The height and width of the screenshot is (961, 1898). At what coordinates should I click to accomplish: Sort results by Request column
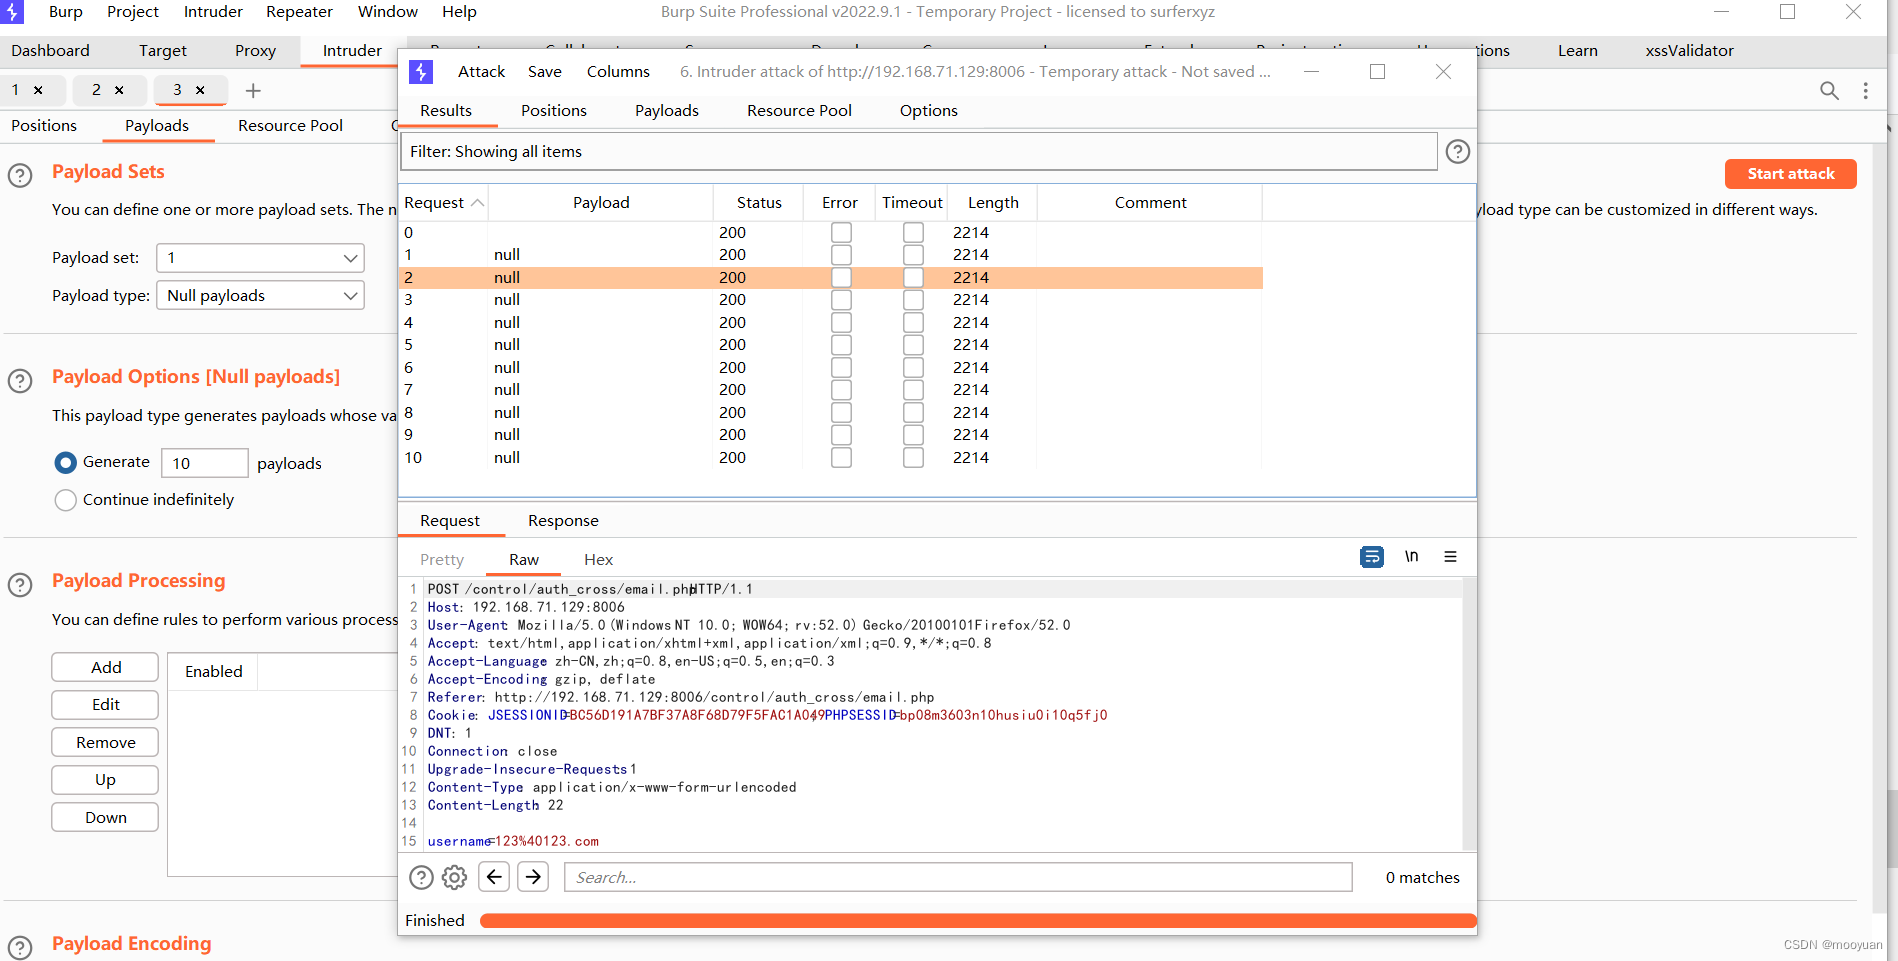point(443,203)
